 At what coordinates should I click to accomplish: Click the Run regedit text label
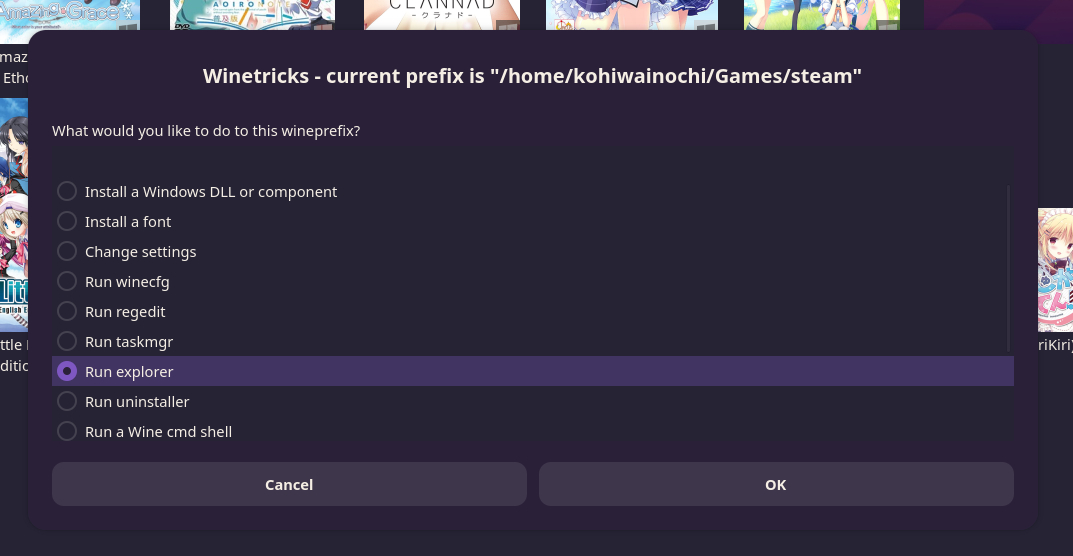tap(125, 311)
